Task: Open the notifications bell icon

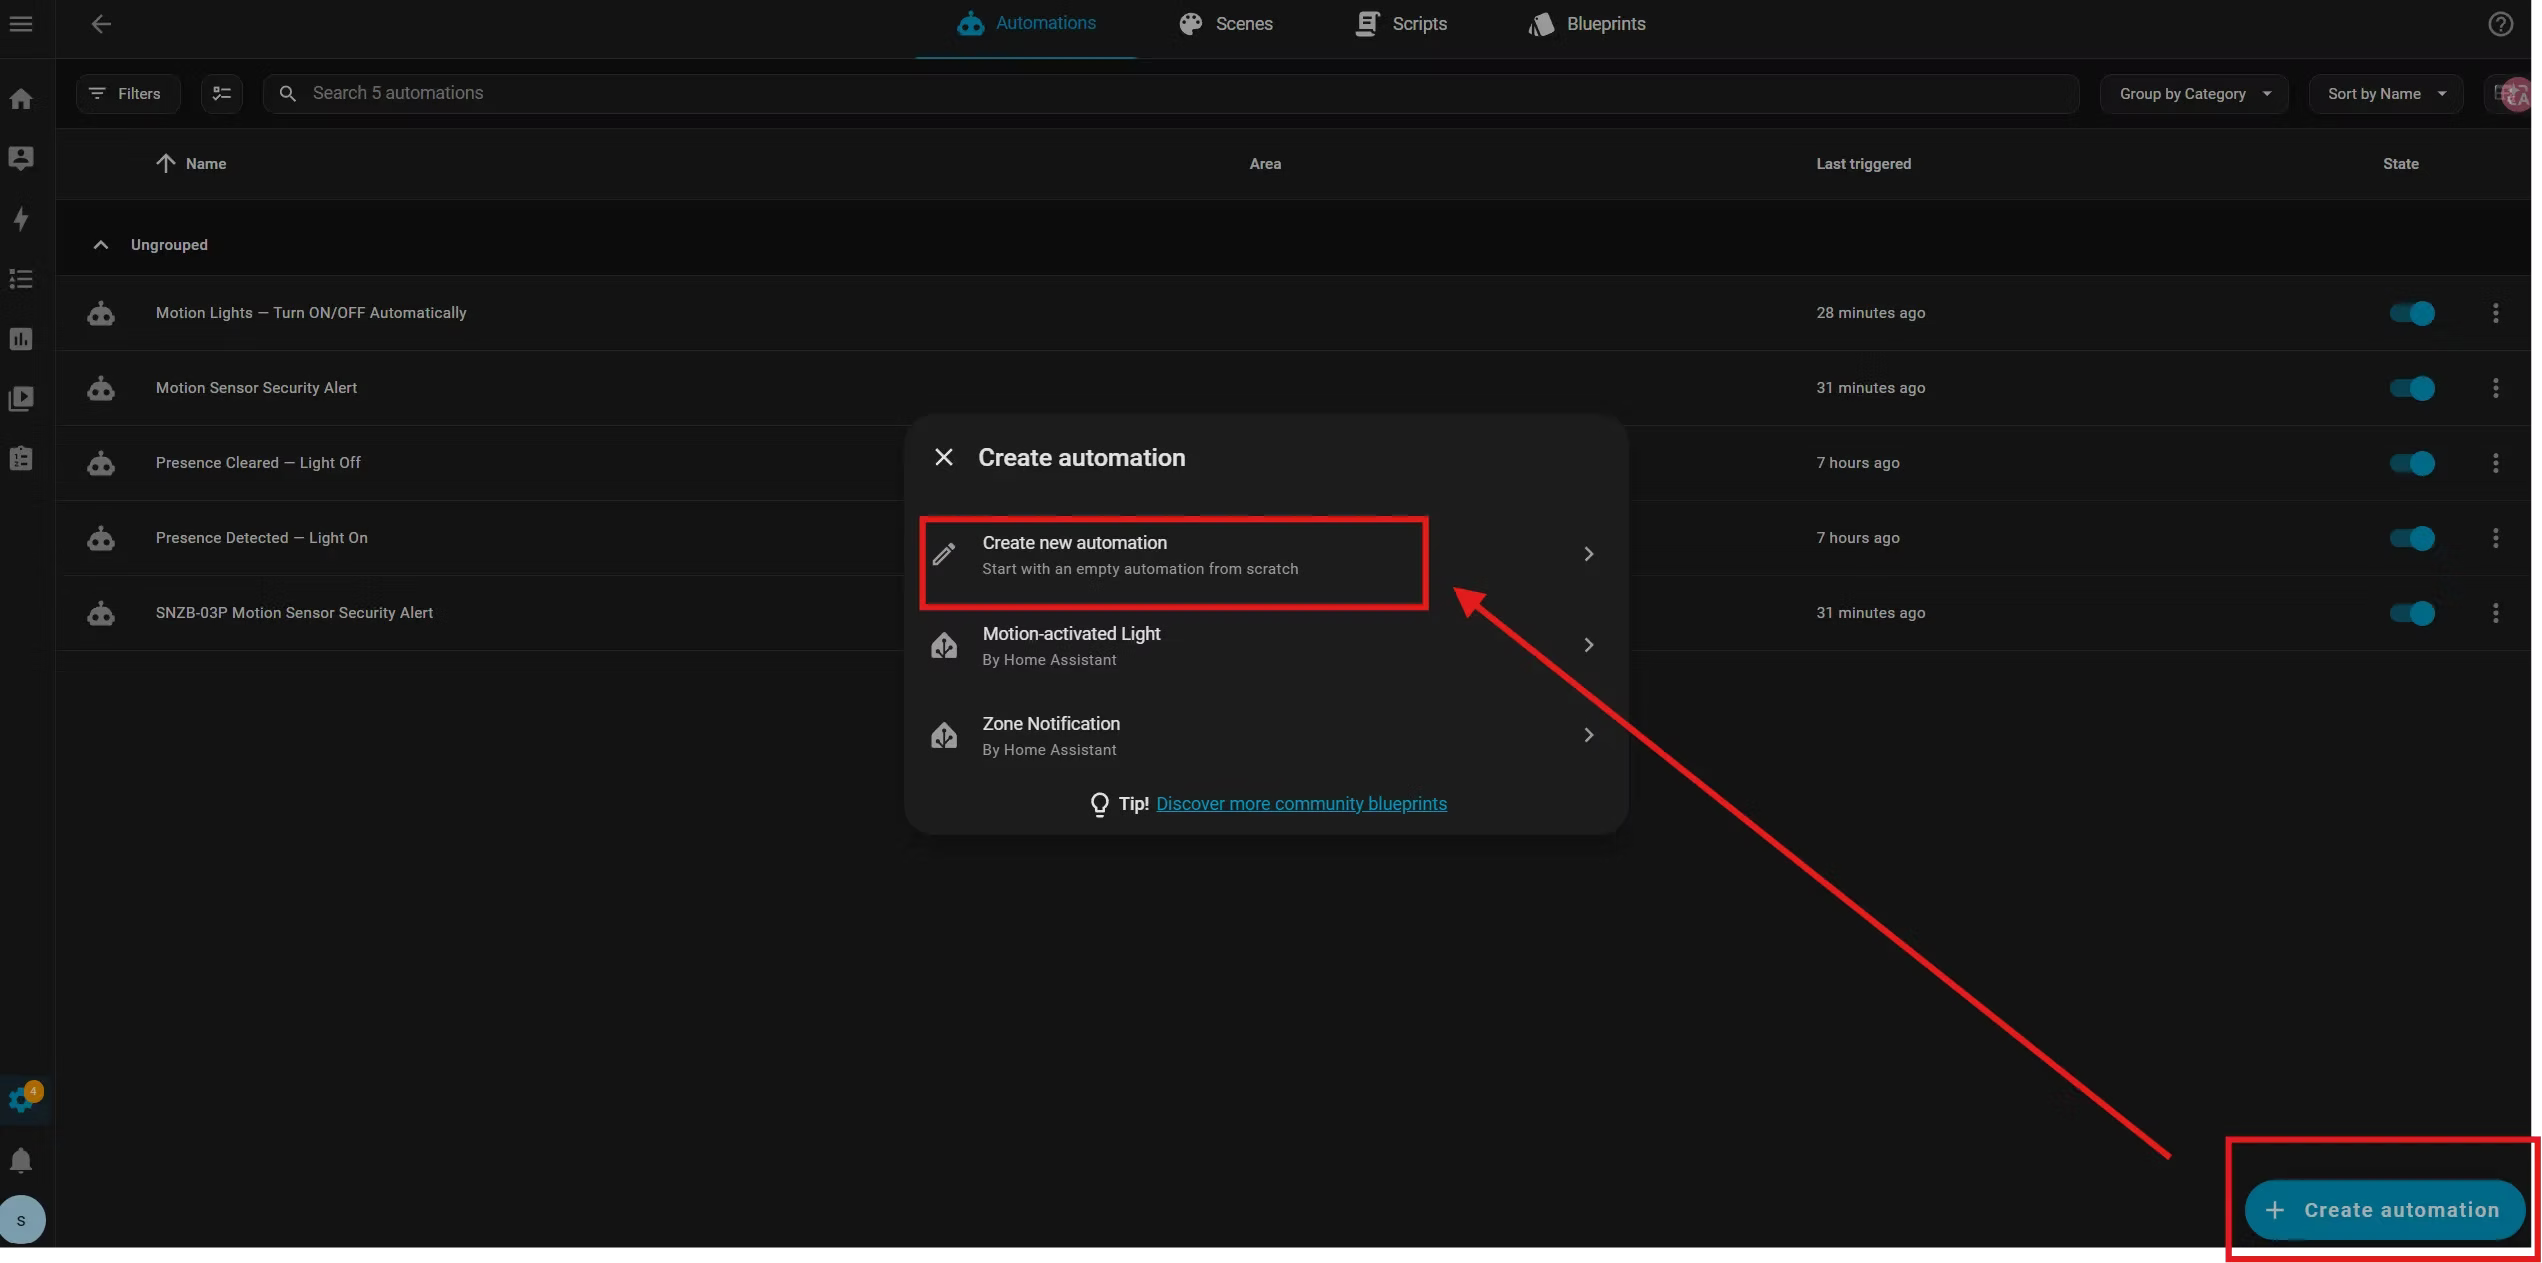Action: (x=21, y=1160)
